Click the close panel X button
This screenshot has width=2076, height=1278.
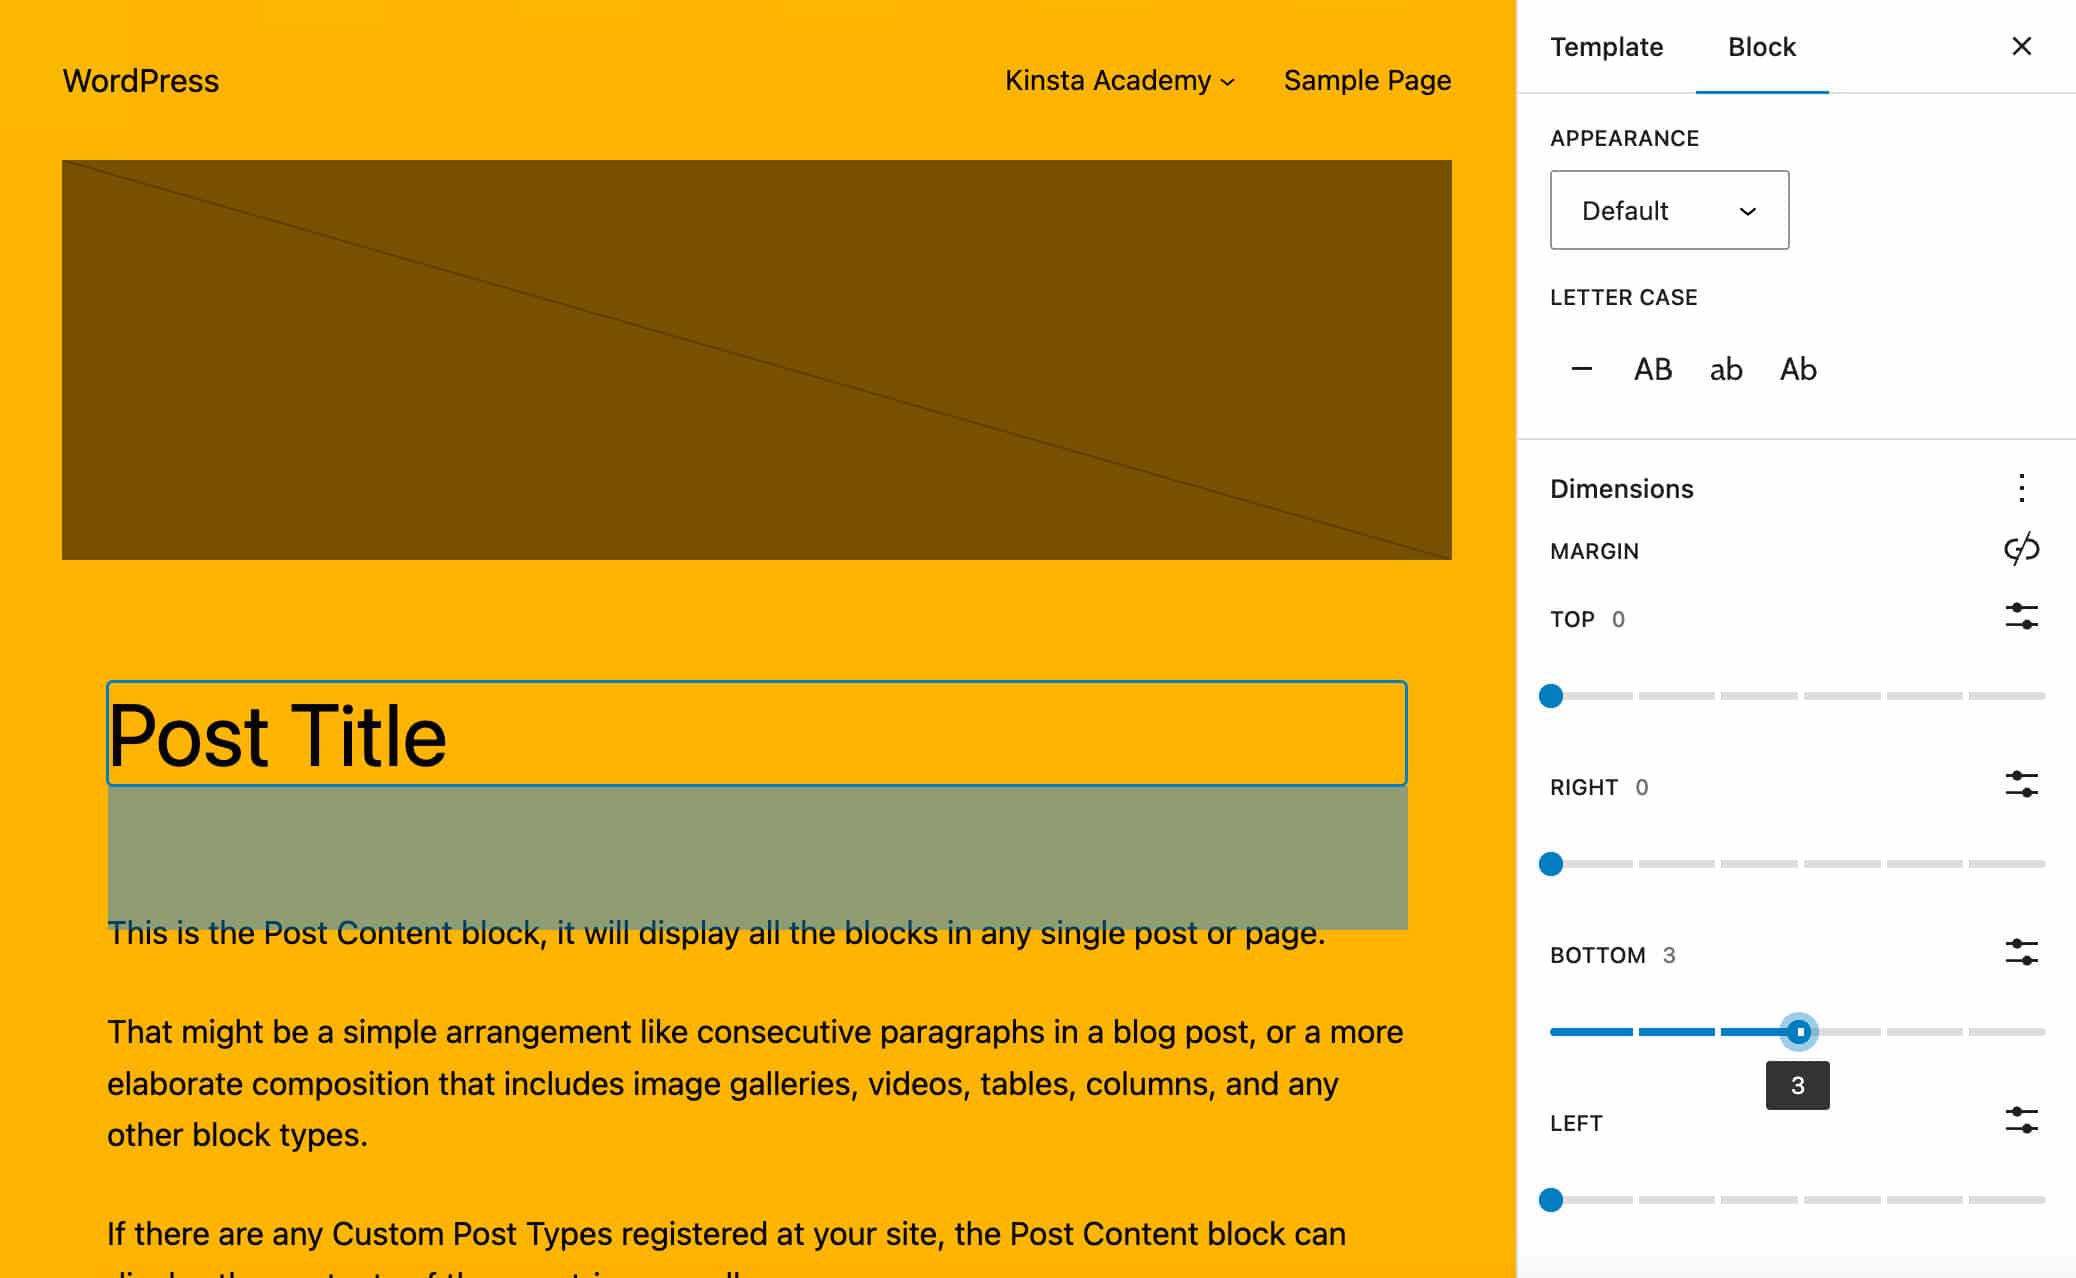[x=2023, y=44]
